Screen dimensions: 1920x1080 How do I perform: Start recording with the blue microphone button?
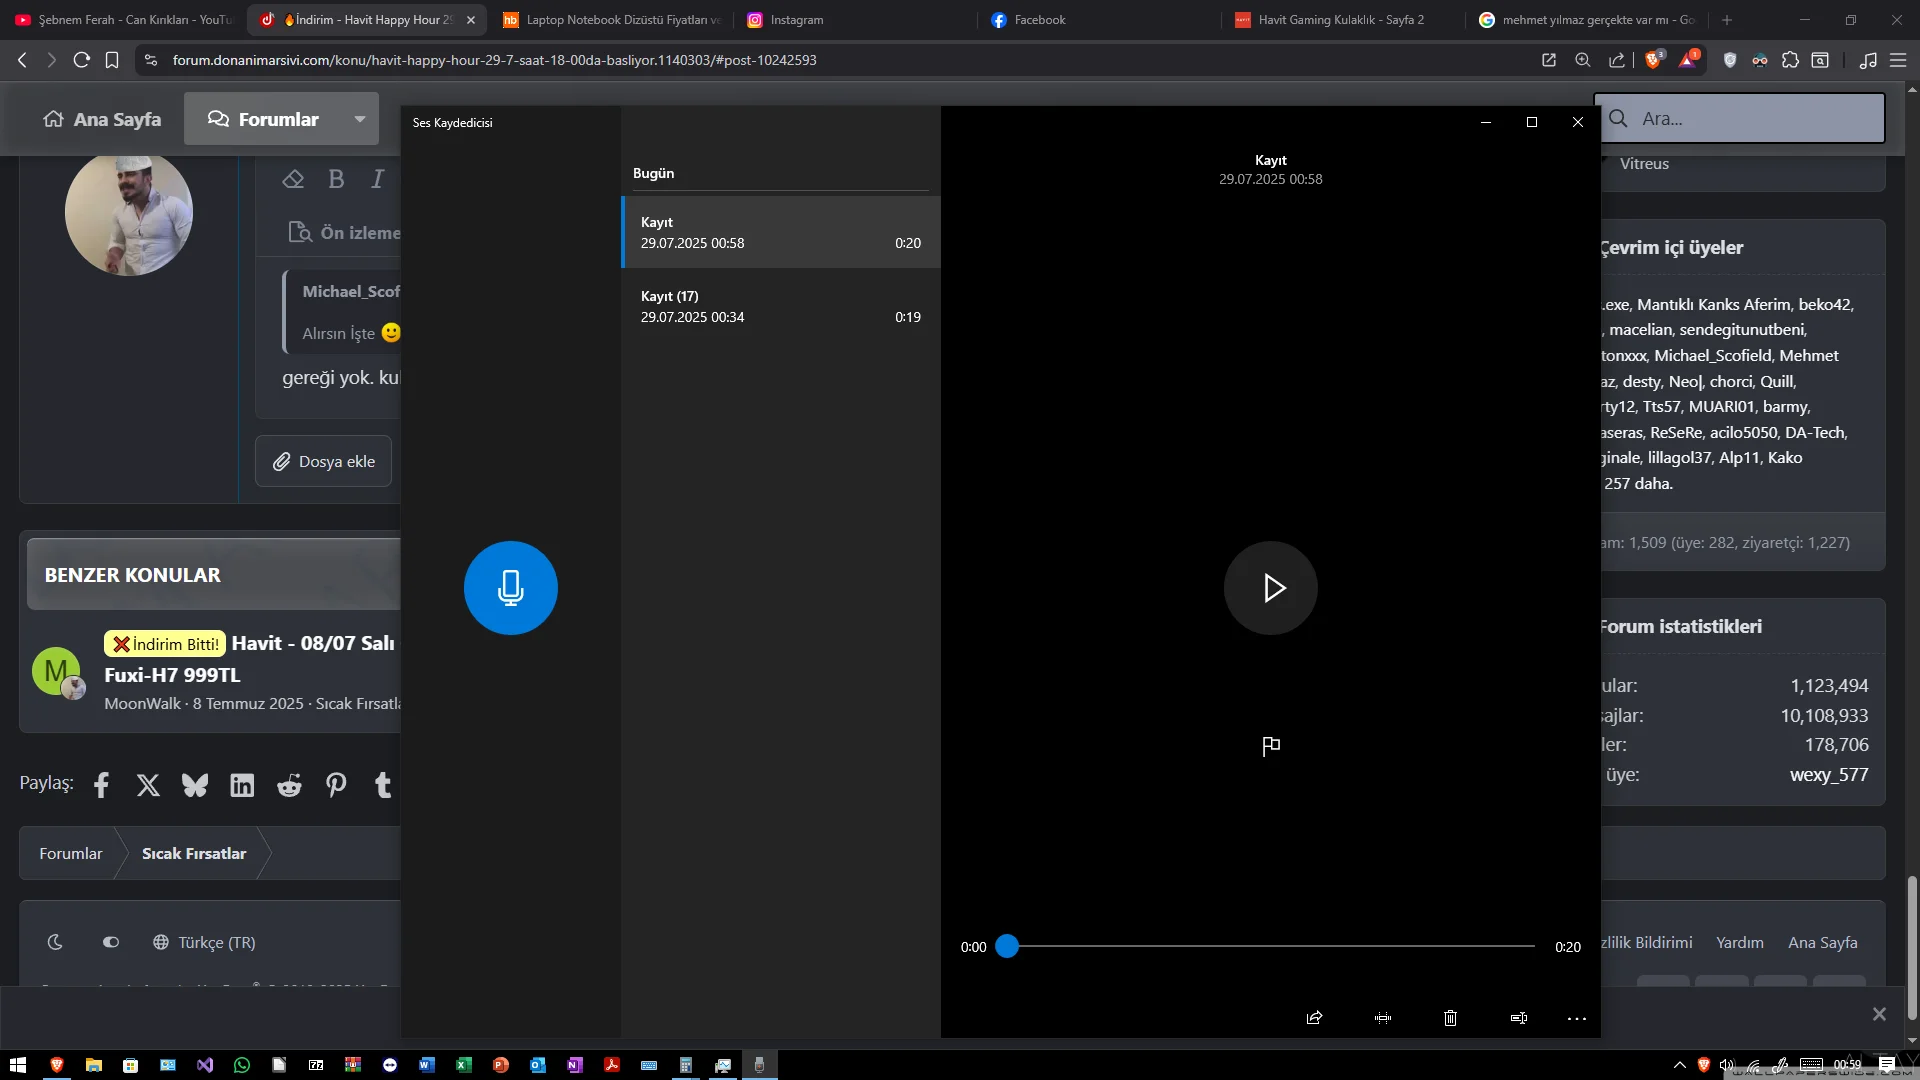[510, 588]
